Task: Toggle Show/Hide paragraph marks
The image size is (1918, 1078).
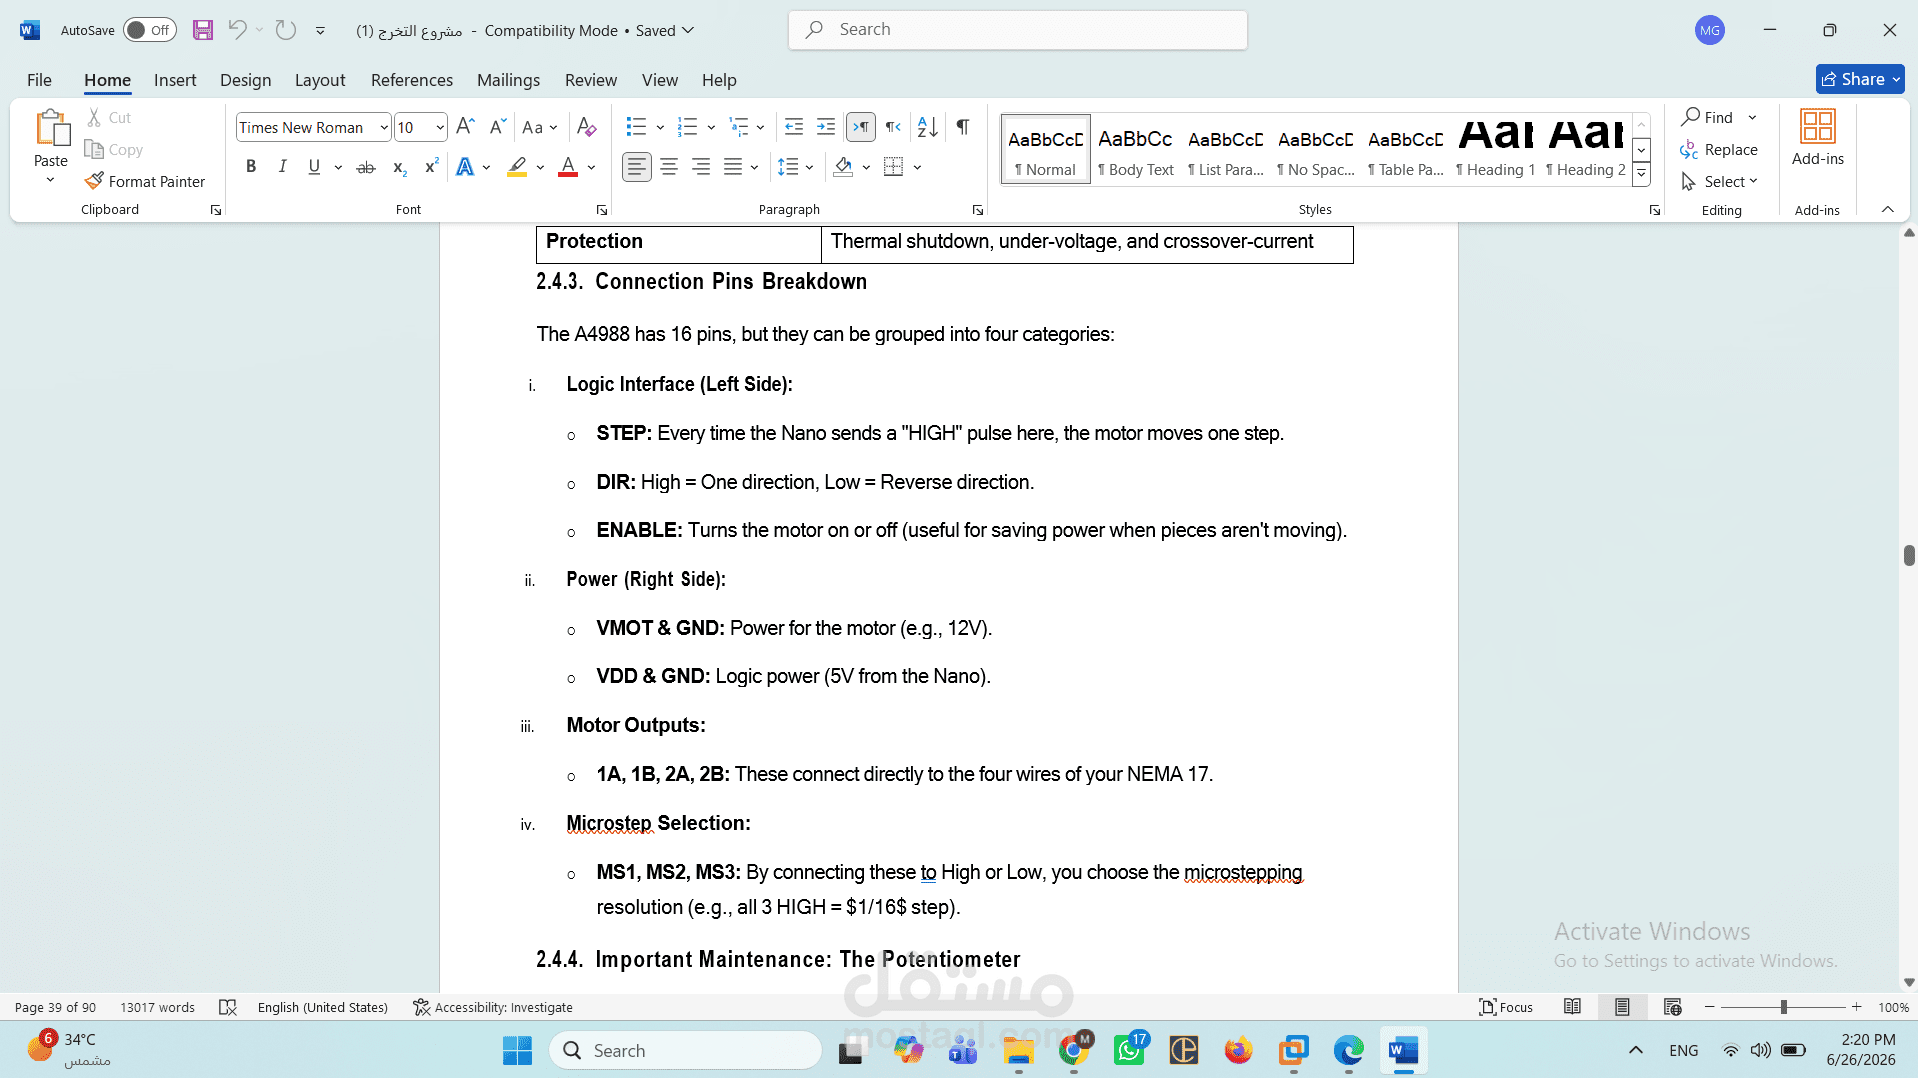Action: pyautogui.click(x=962, y=127)
